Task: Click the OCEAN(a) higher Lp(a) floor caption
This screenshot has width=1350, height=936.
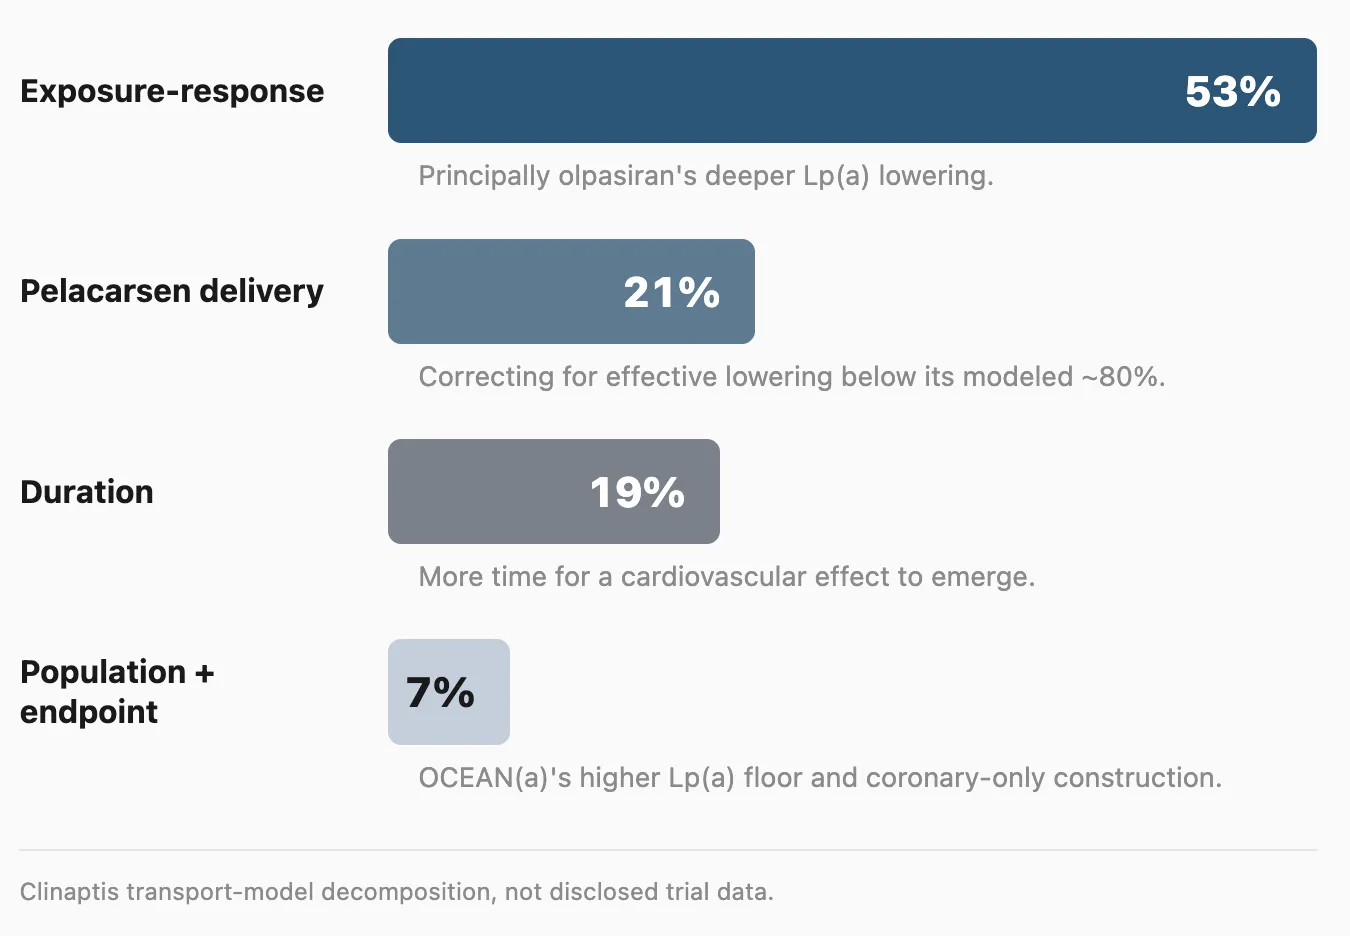Action: pos(820,778)
